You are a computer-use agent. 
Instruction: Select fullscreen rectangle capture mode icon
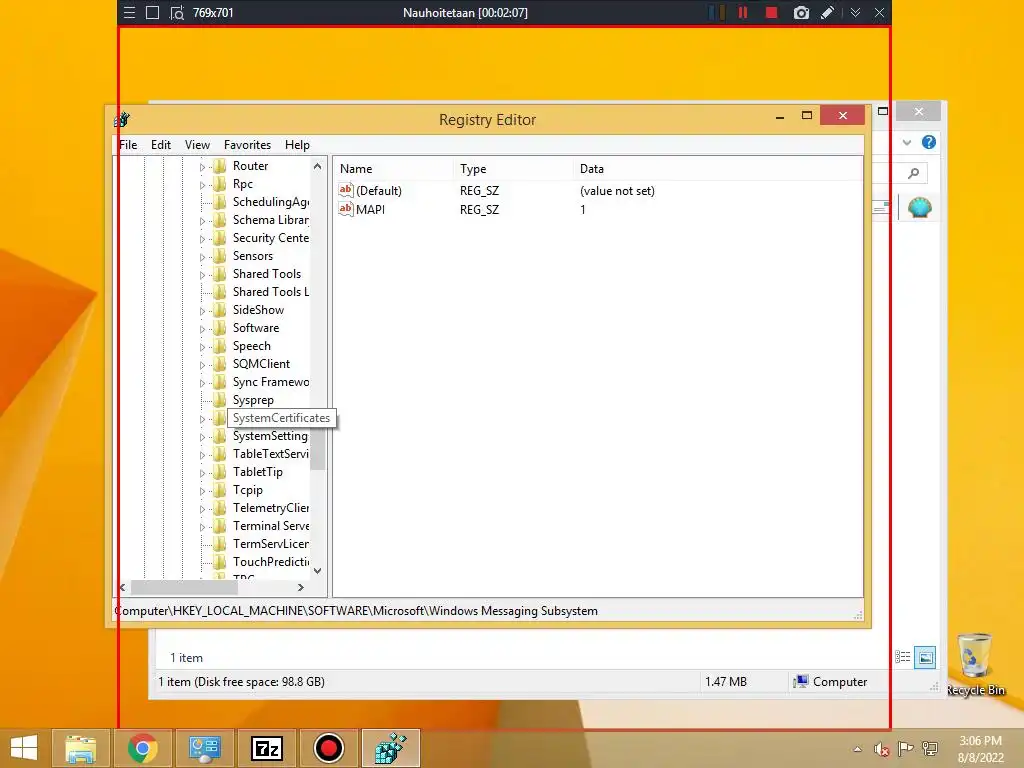pyautogui.click(x=152, y=12)
